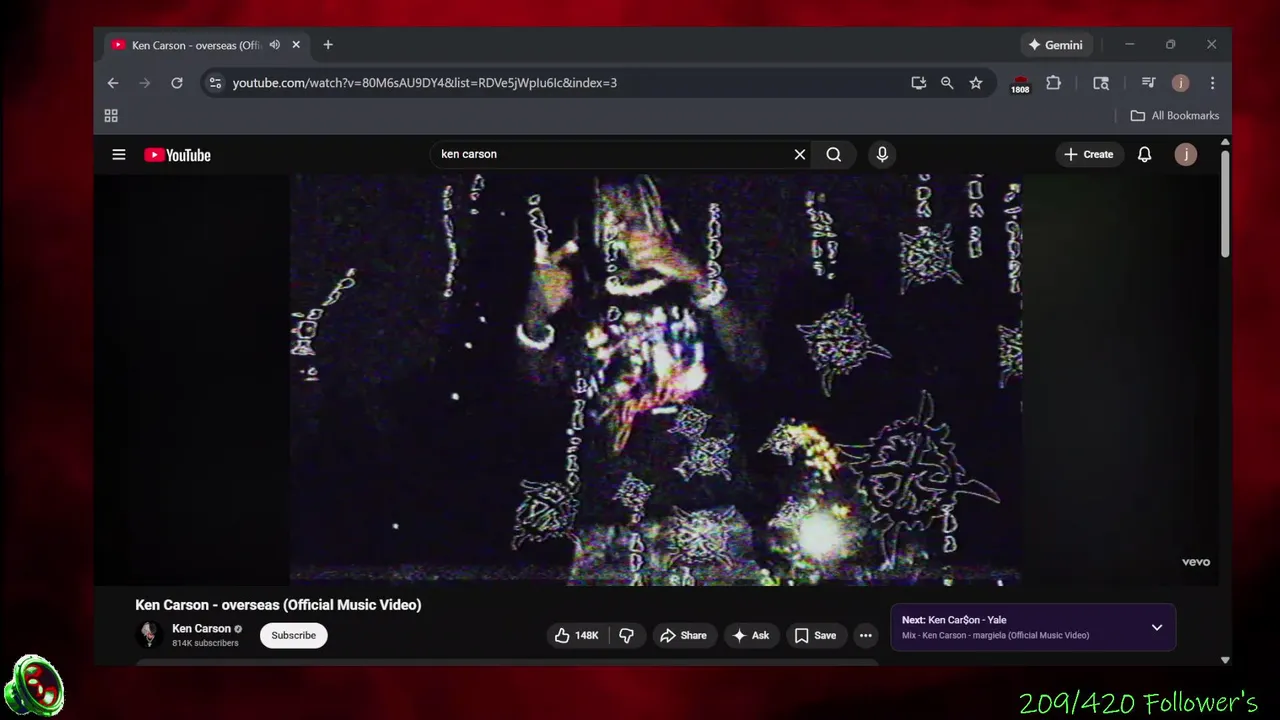Image resolution: width=1280 pixels, height=720 pixels.
Task: Go to YouTube home via logo
Action: pyautogui.click(x=177, y=155)
